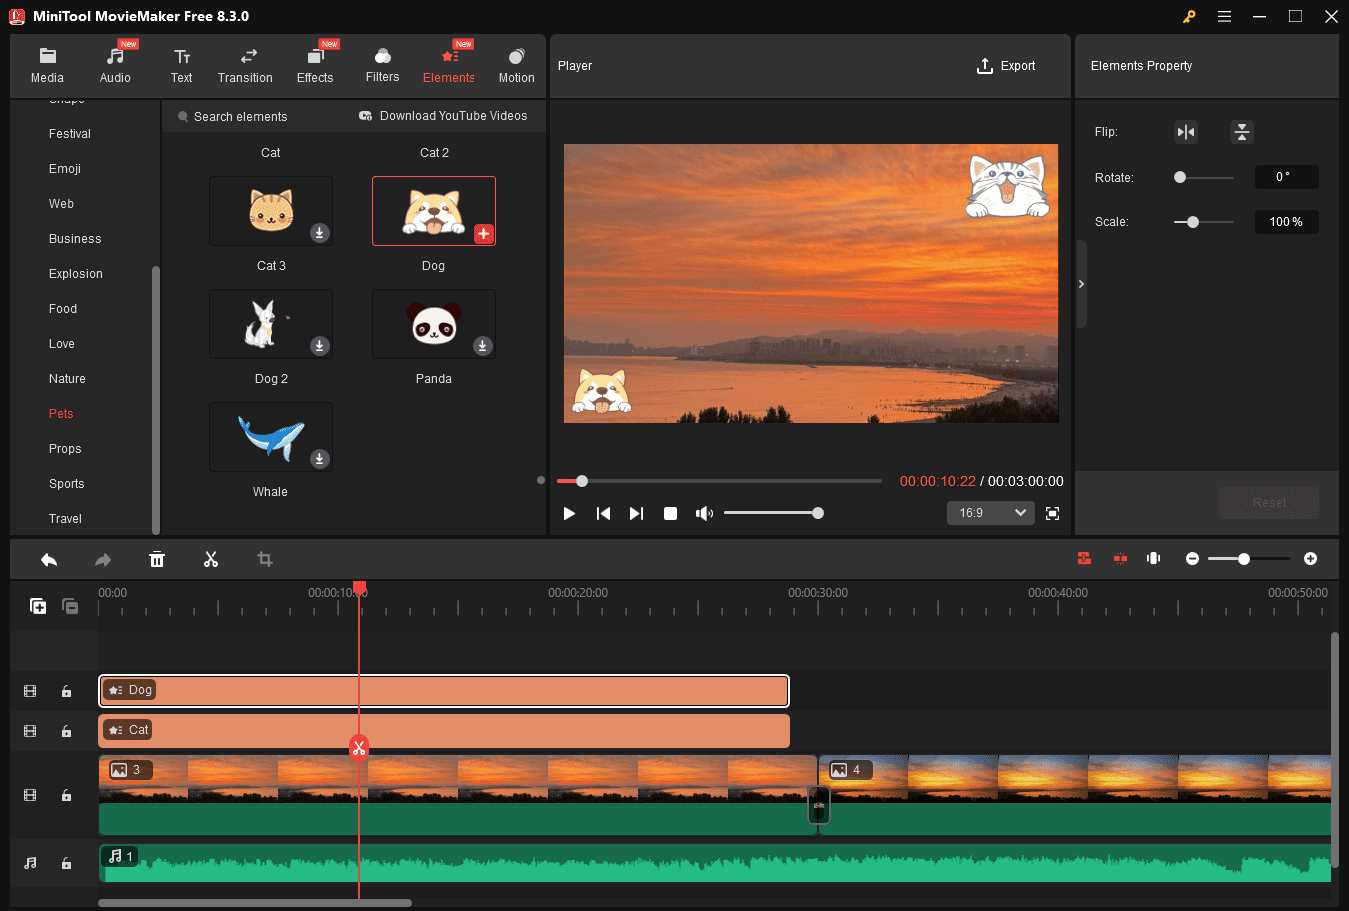Viewport: 1349px width, 911px height.
Task: Select the Travel category
Action: [65, 519]
